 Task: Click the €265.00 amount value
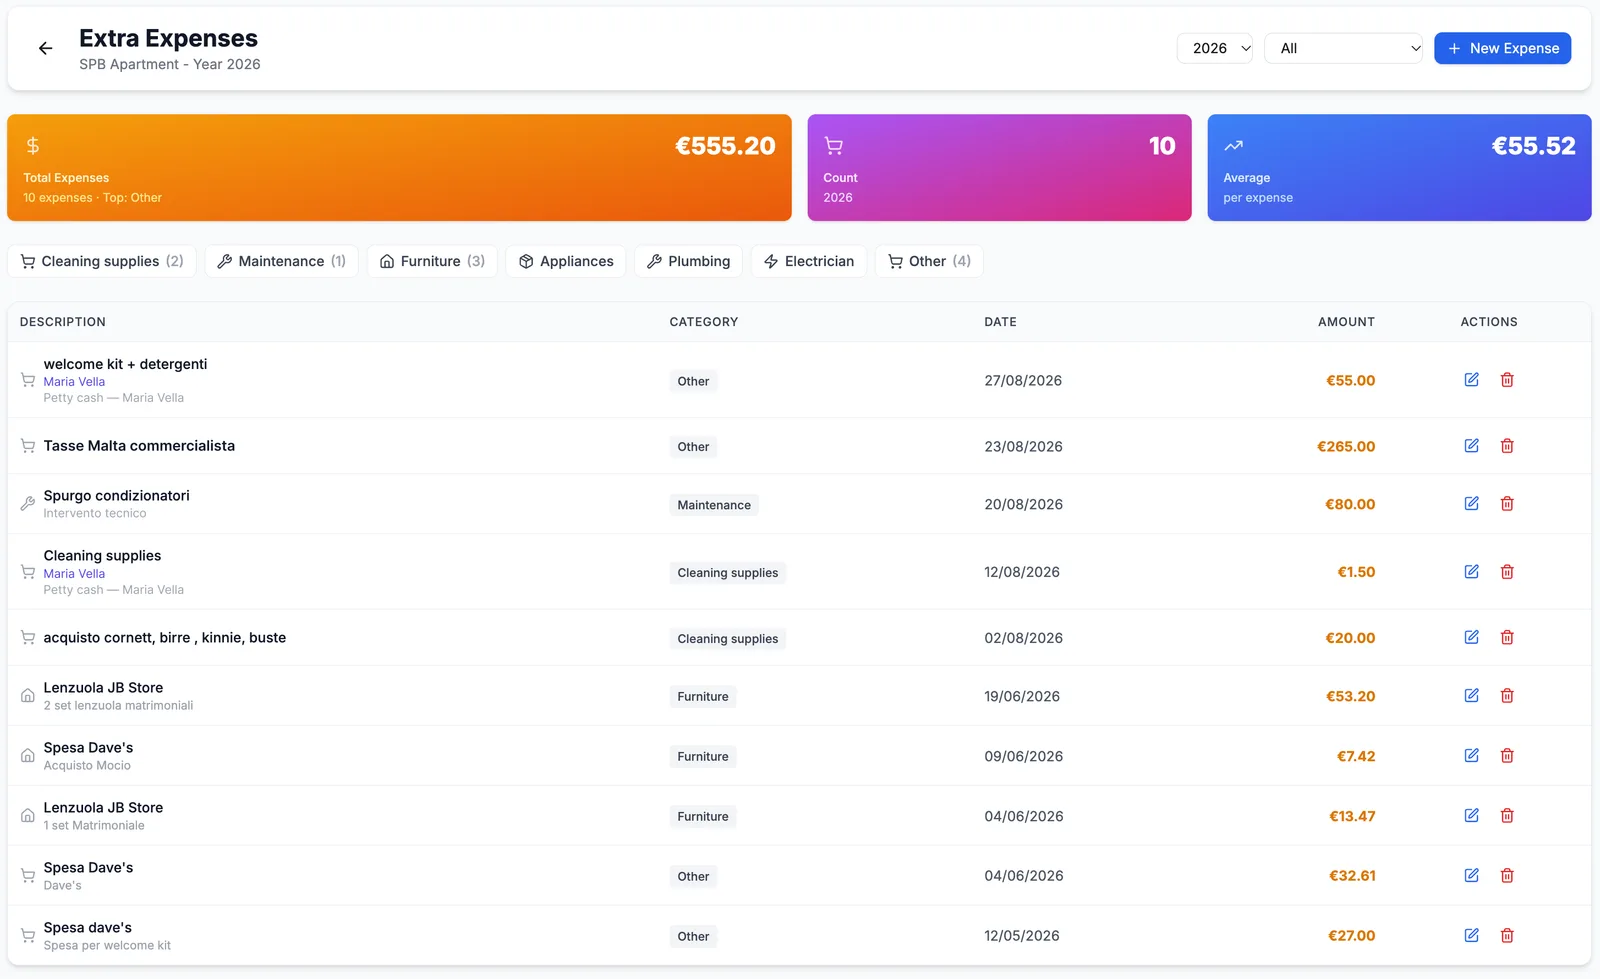click(1346, 446)
